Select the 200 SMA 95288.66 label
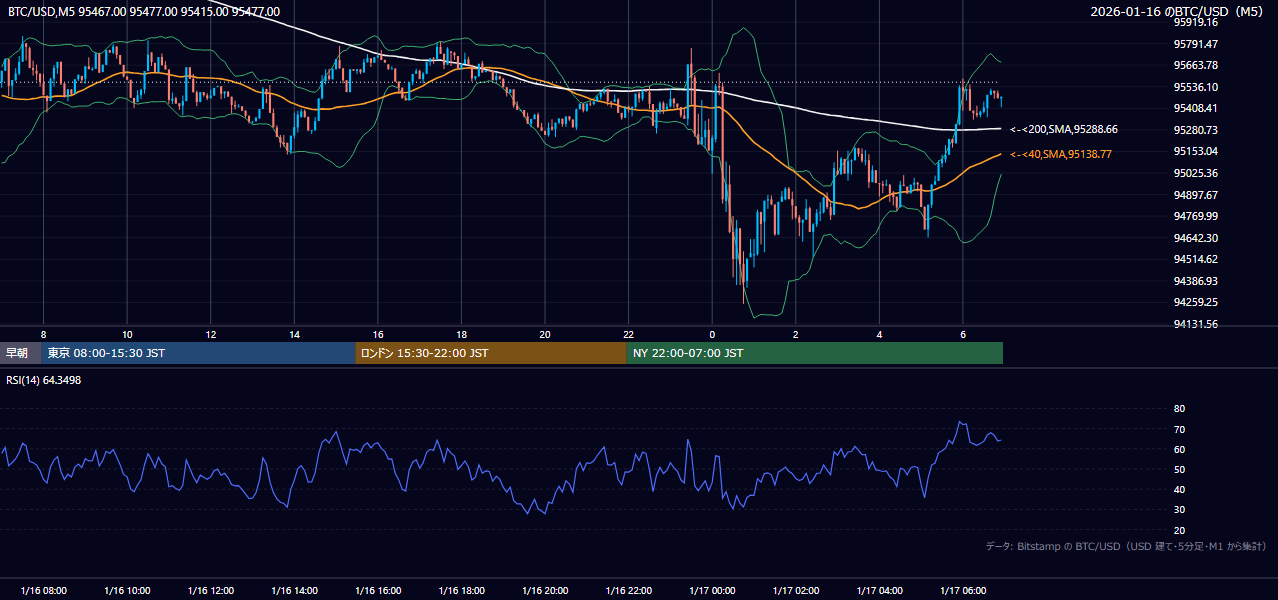1278x600 pixels. (1064, 129)
